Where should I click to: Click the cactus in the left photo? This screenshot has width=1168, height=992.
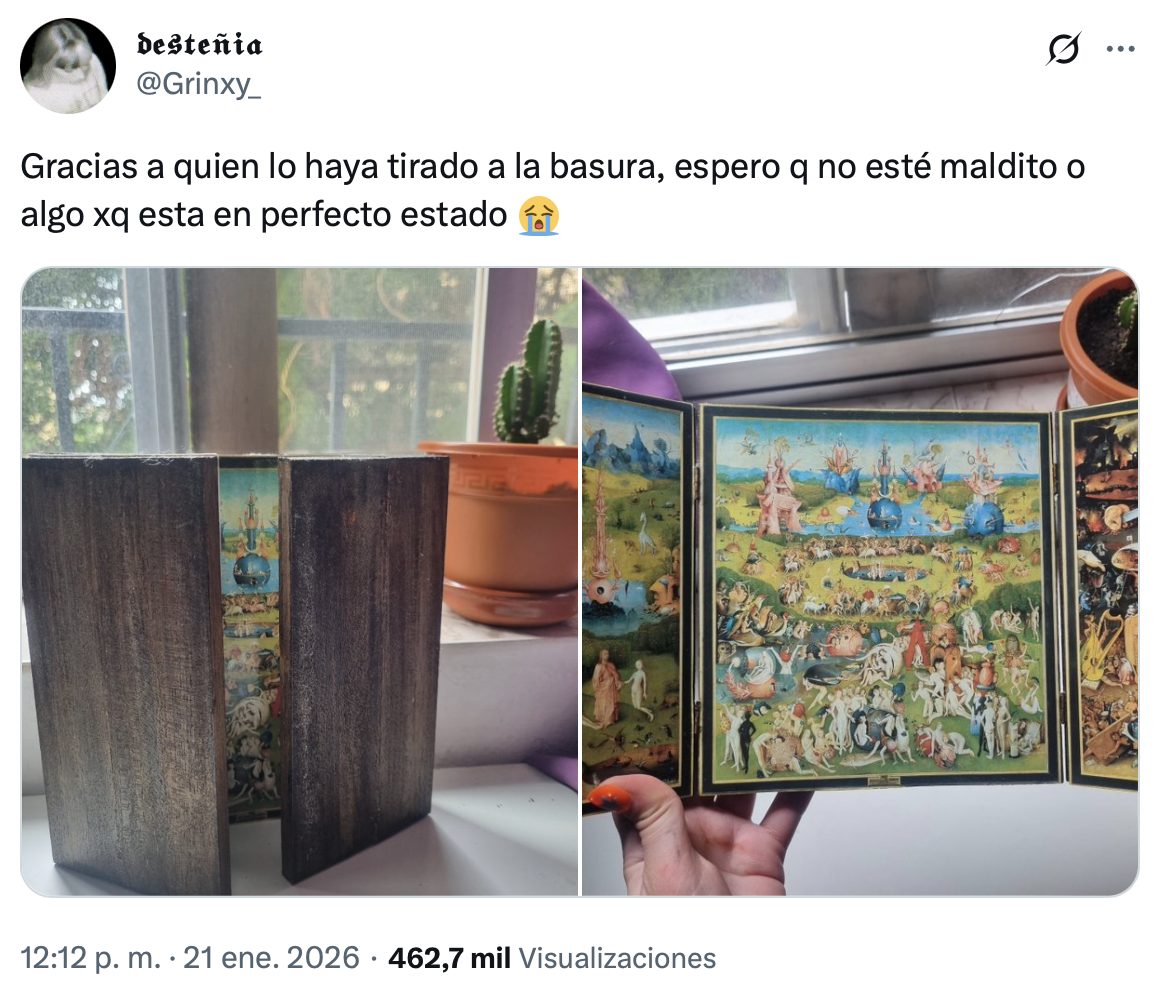528,384
